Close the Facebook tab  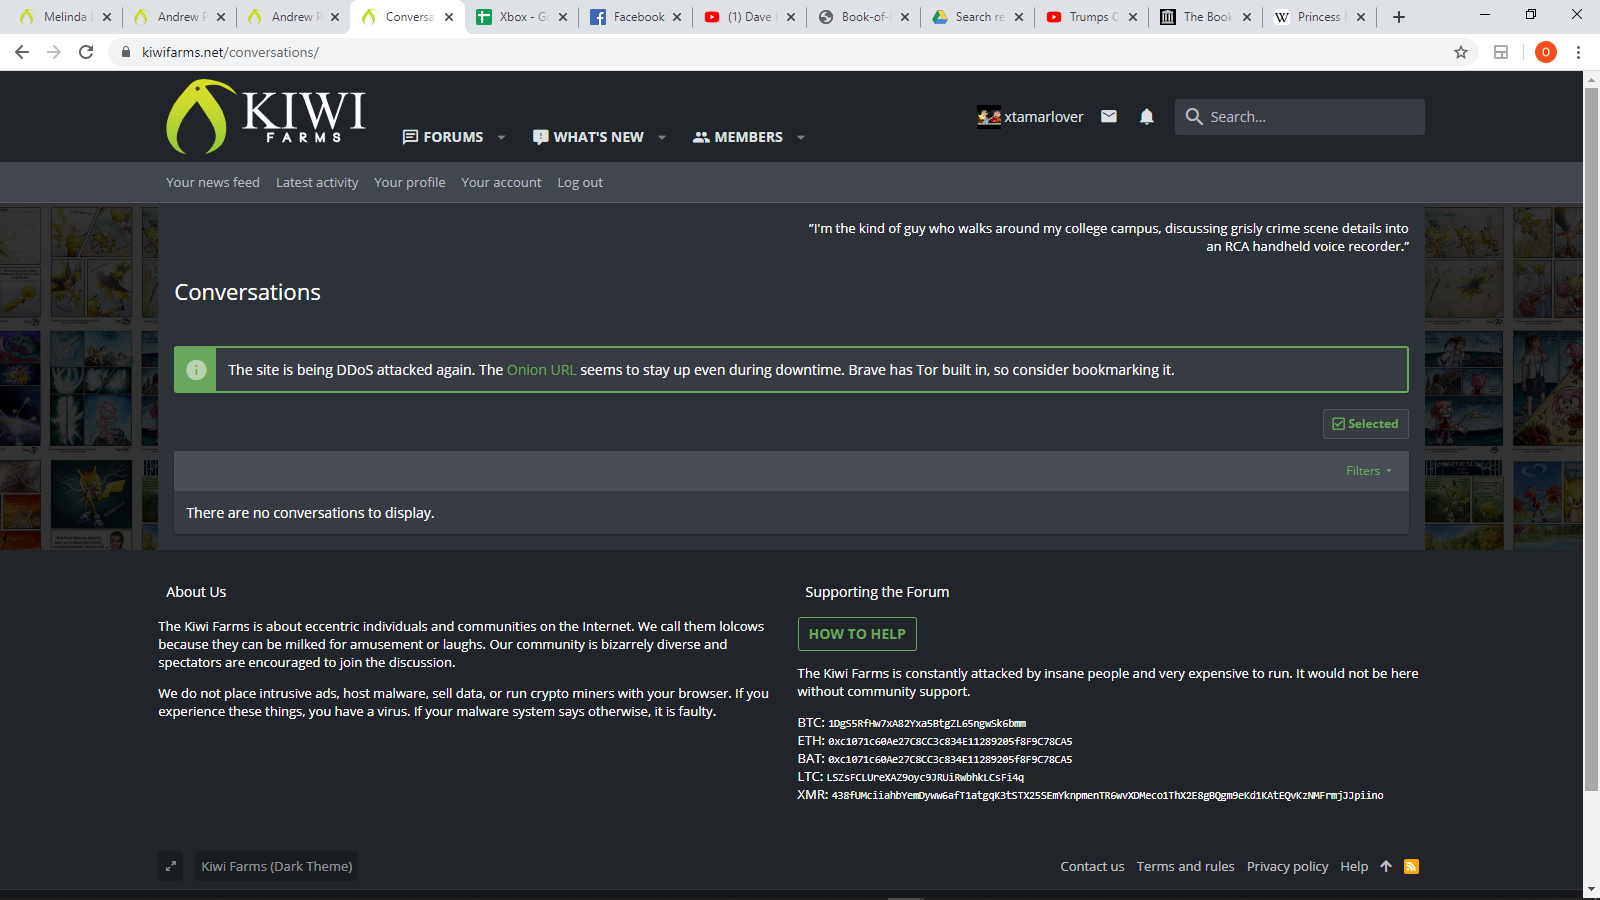[677, 17]
